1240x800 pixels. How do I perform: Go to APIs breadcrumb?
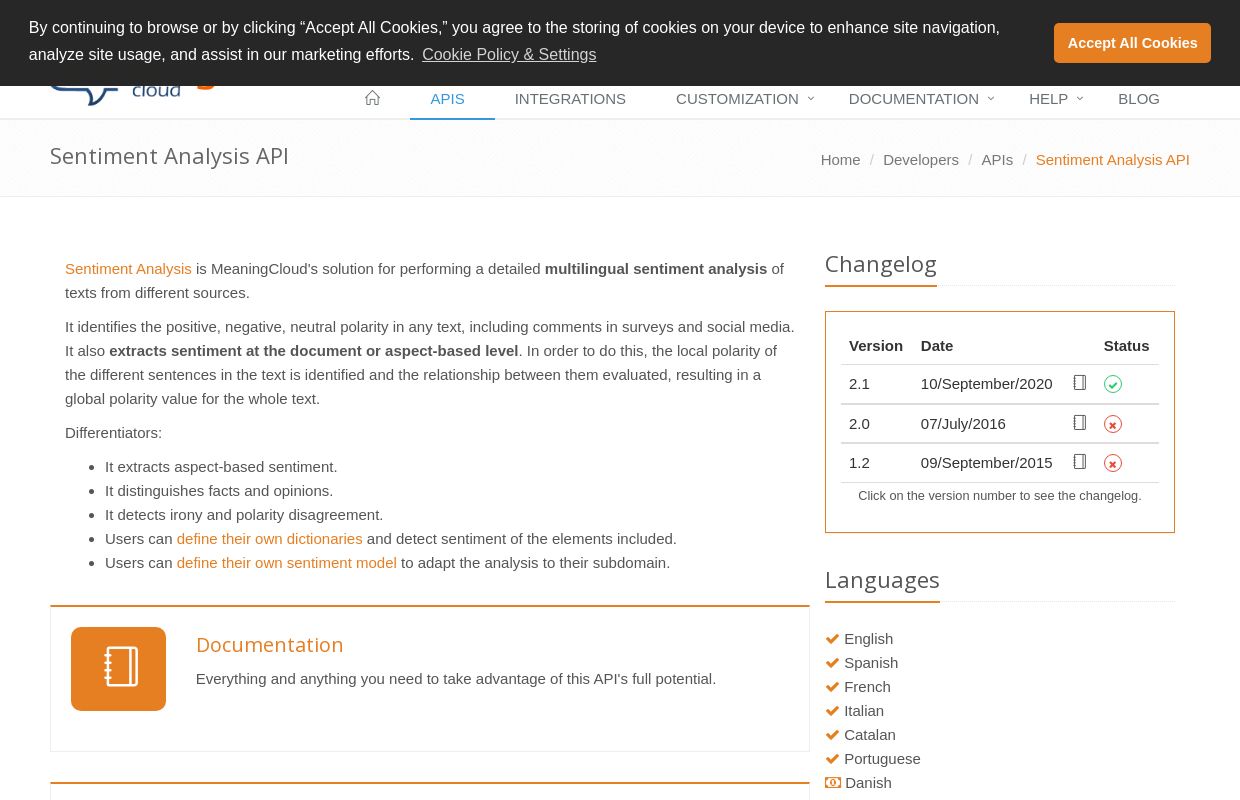[997, 159]
